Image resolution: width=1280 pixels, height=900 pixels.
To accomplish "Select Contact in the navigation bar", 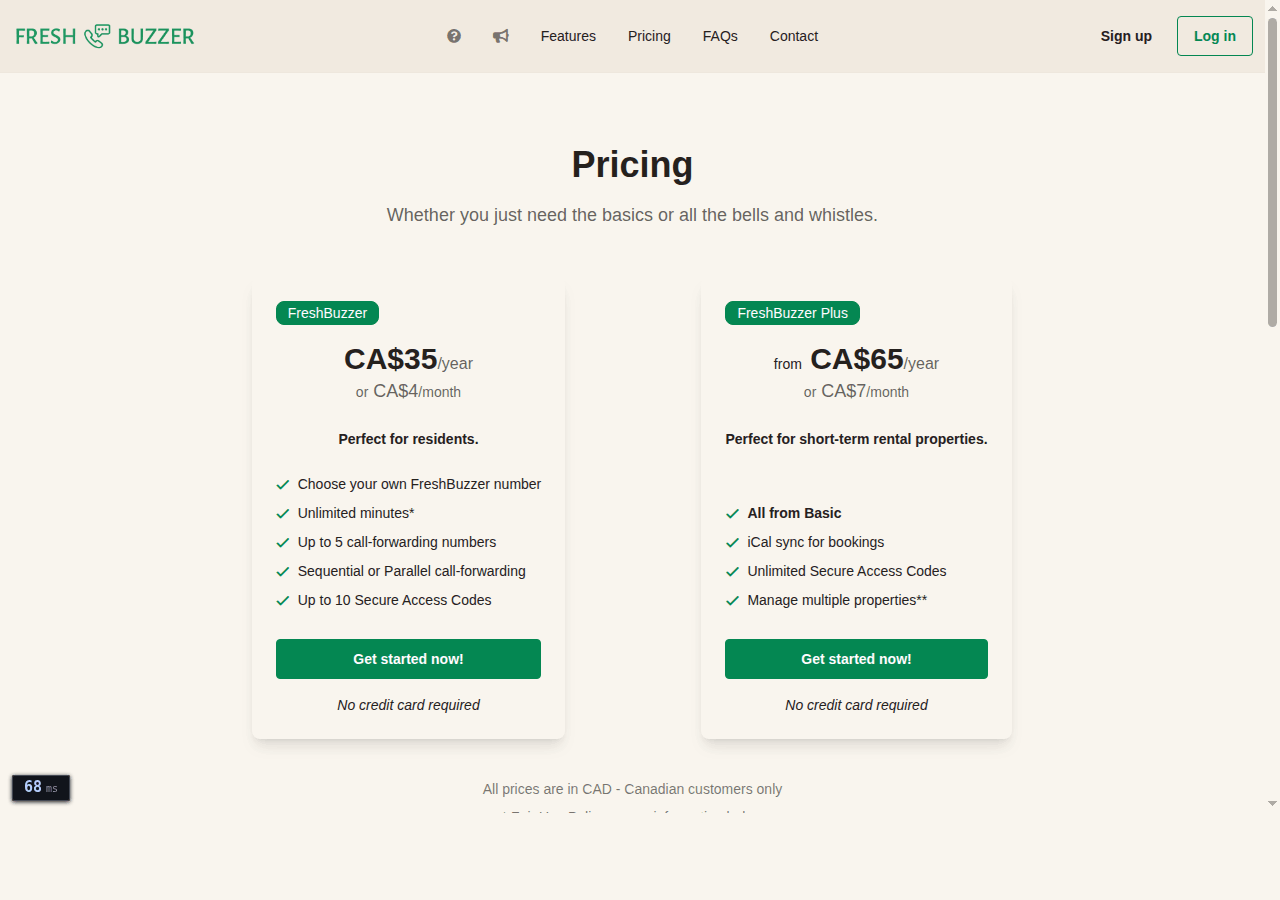I will click(794, 36).
